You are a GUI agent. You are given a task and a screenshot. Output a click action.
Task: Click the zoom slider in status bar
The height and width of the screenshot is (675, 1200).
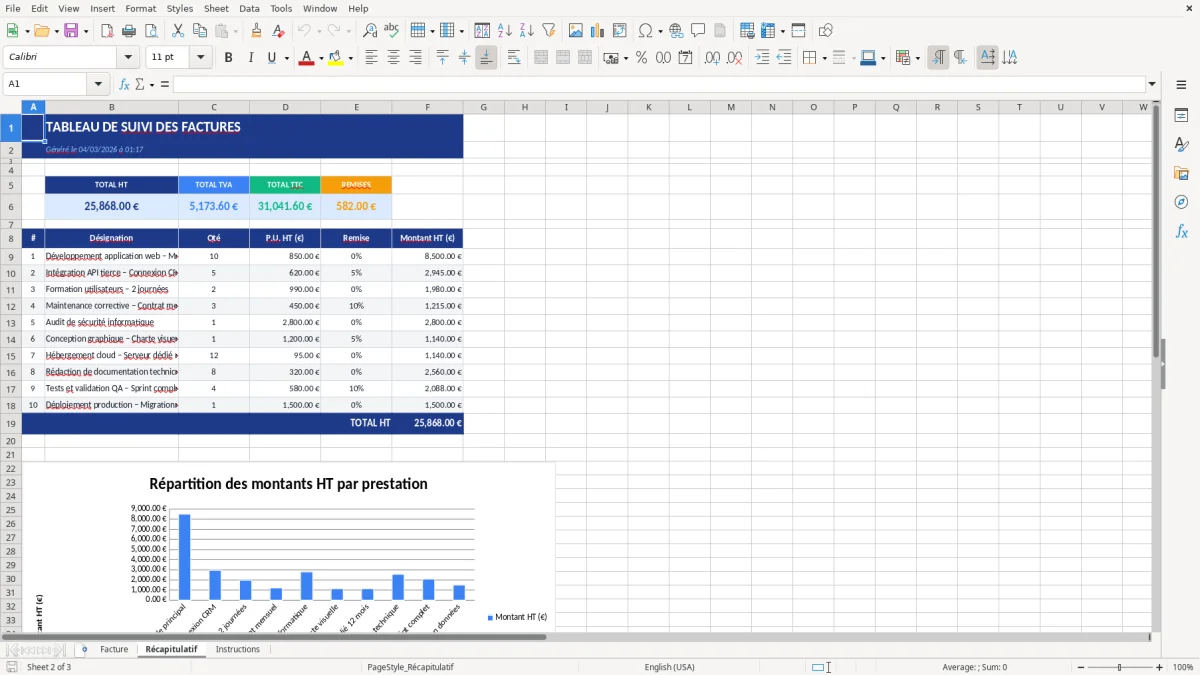(1119, 667)
